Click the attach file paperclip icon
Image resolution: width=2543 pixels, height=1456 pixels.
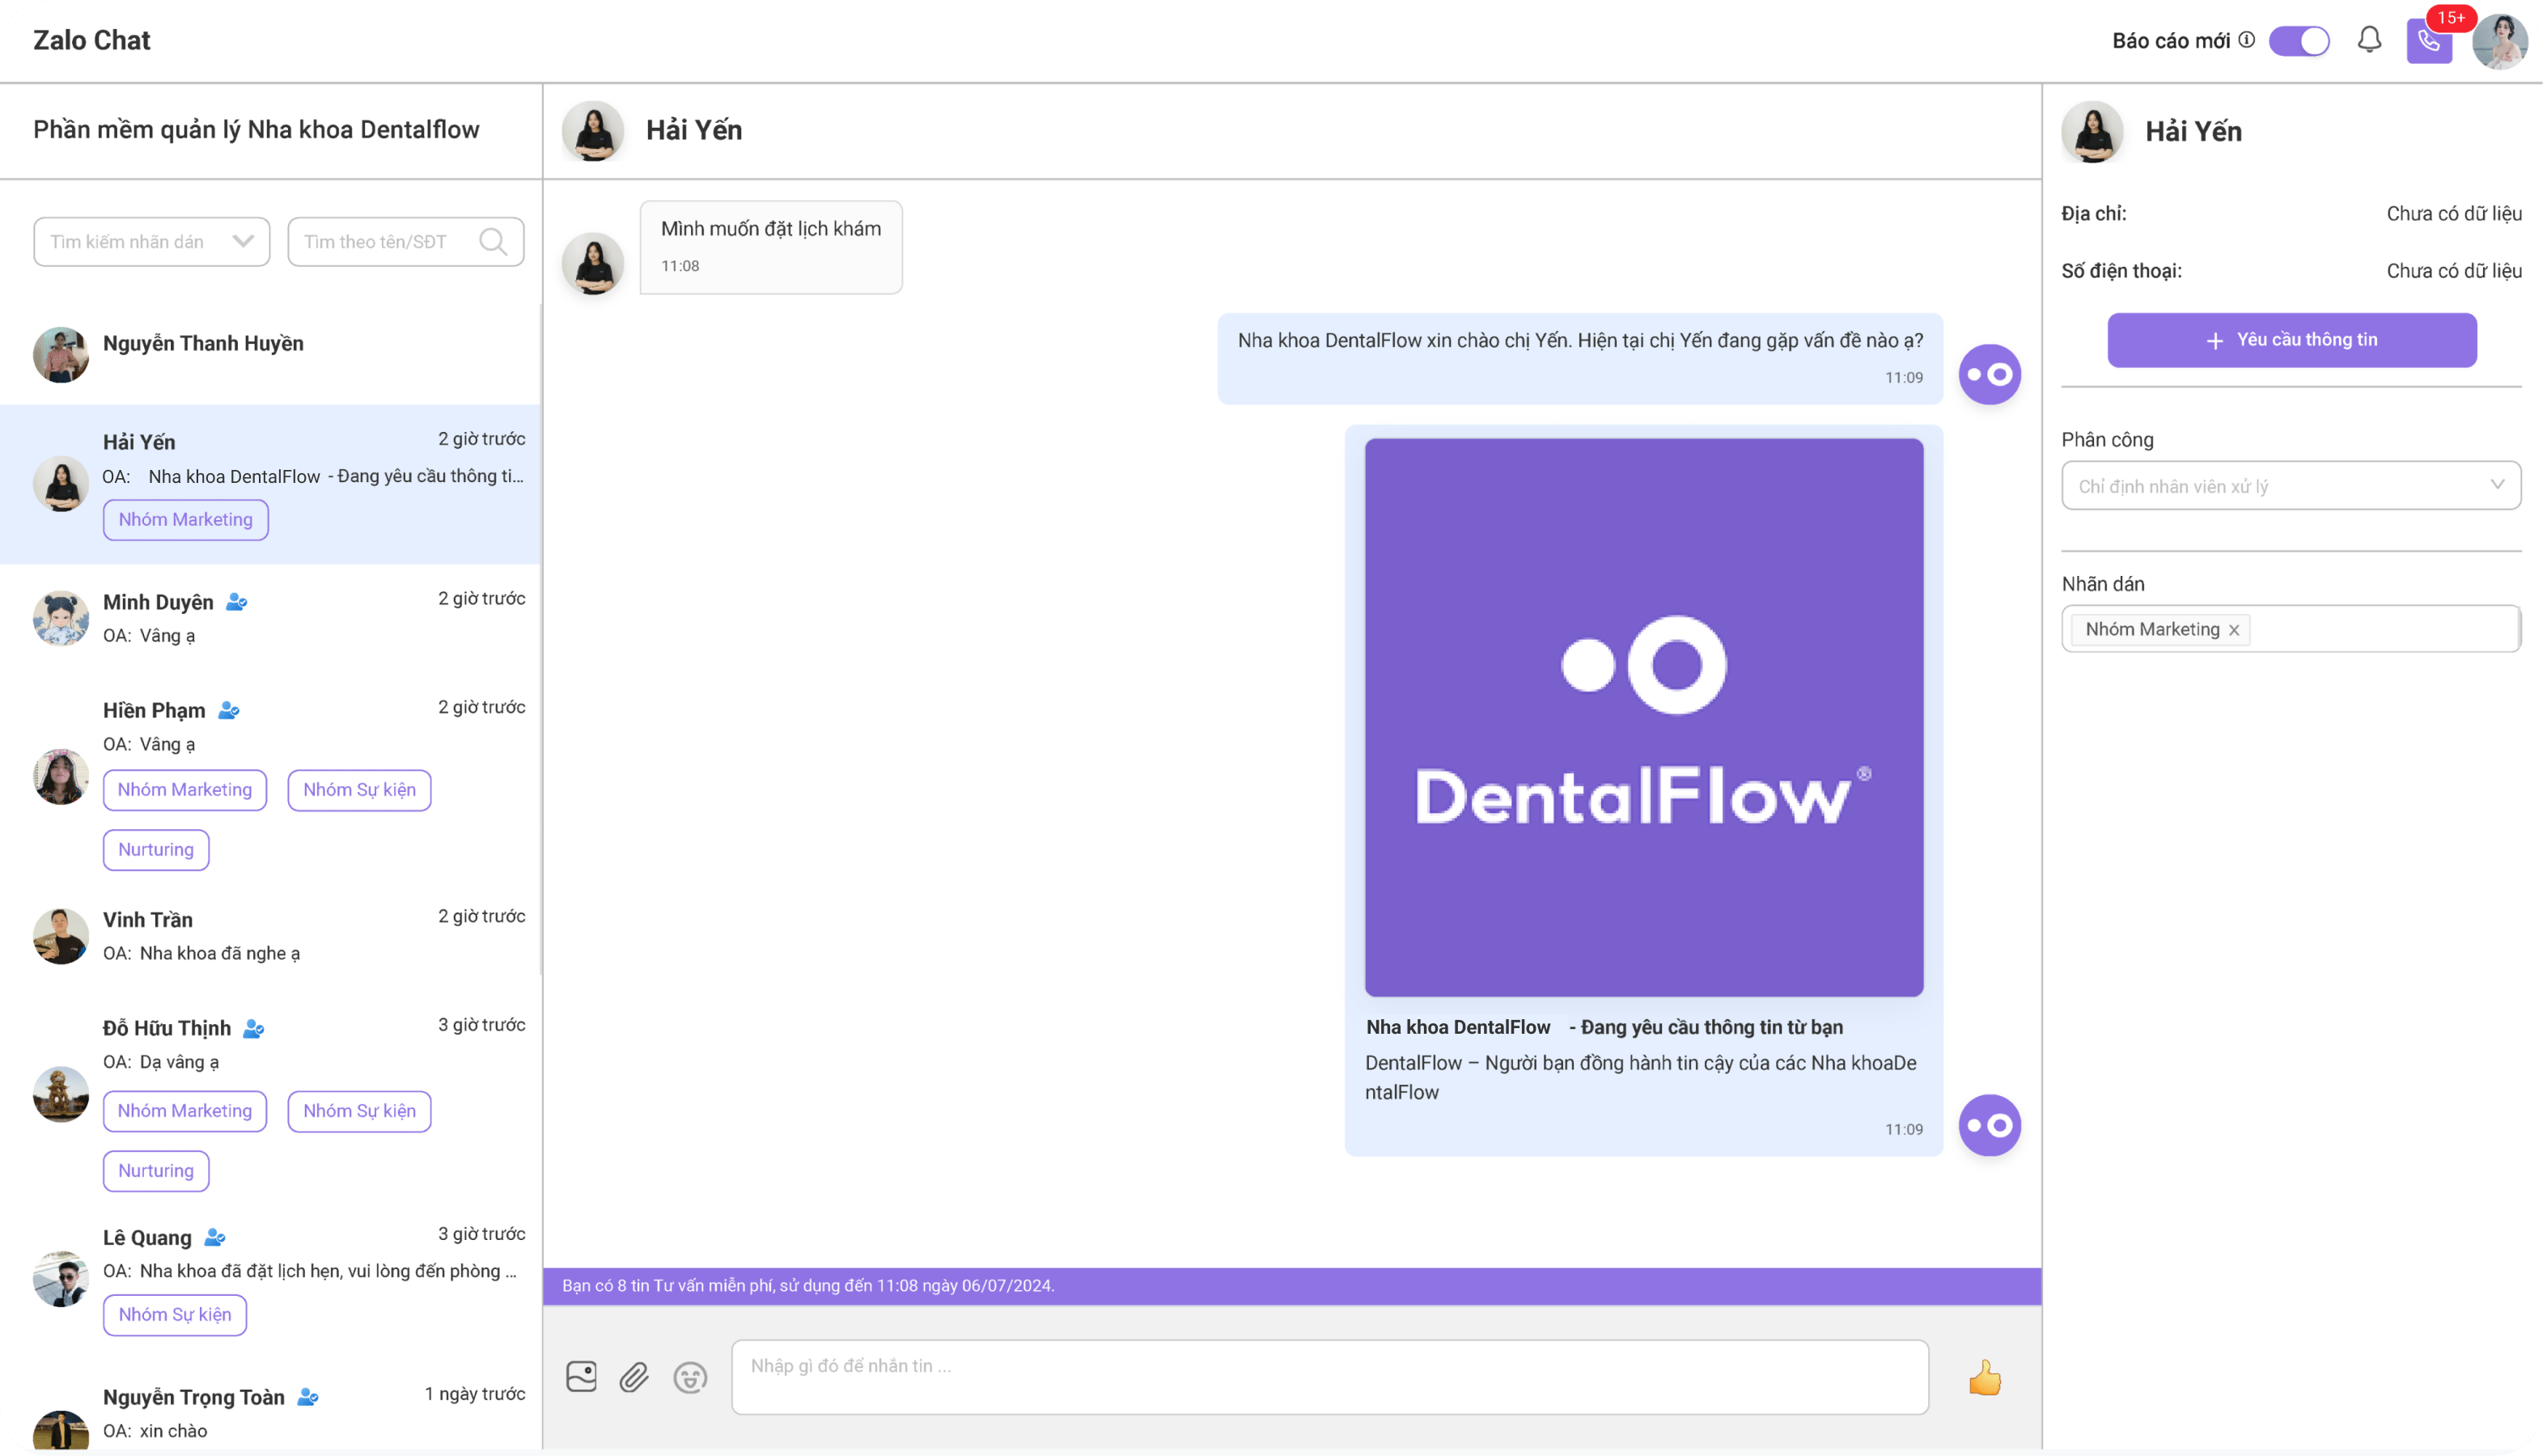634,1377
